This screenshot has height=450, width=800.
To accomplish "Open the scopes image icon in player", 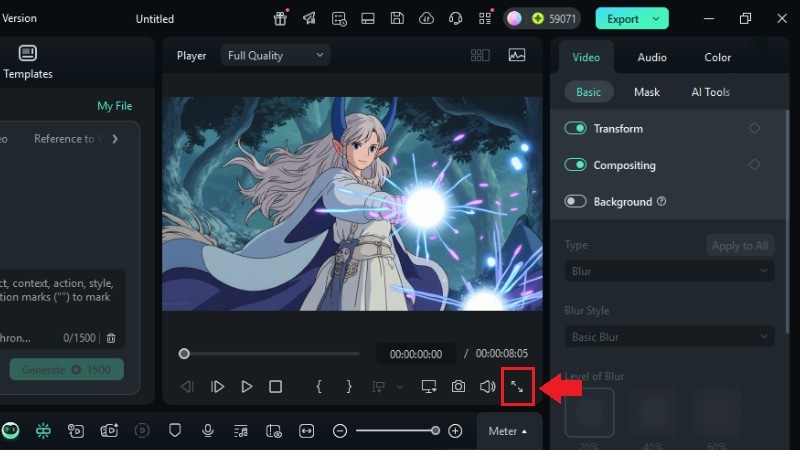I will pyautogui.click(x=517, y=55).
